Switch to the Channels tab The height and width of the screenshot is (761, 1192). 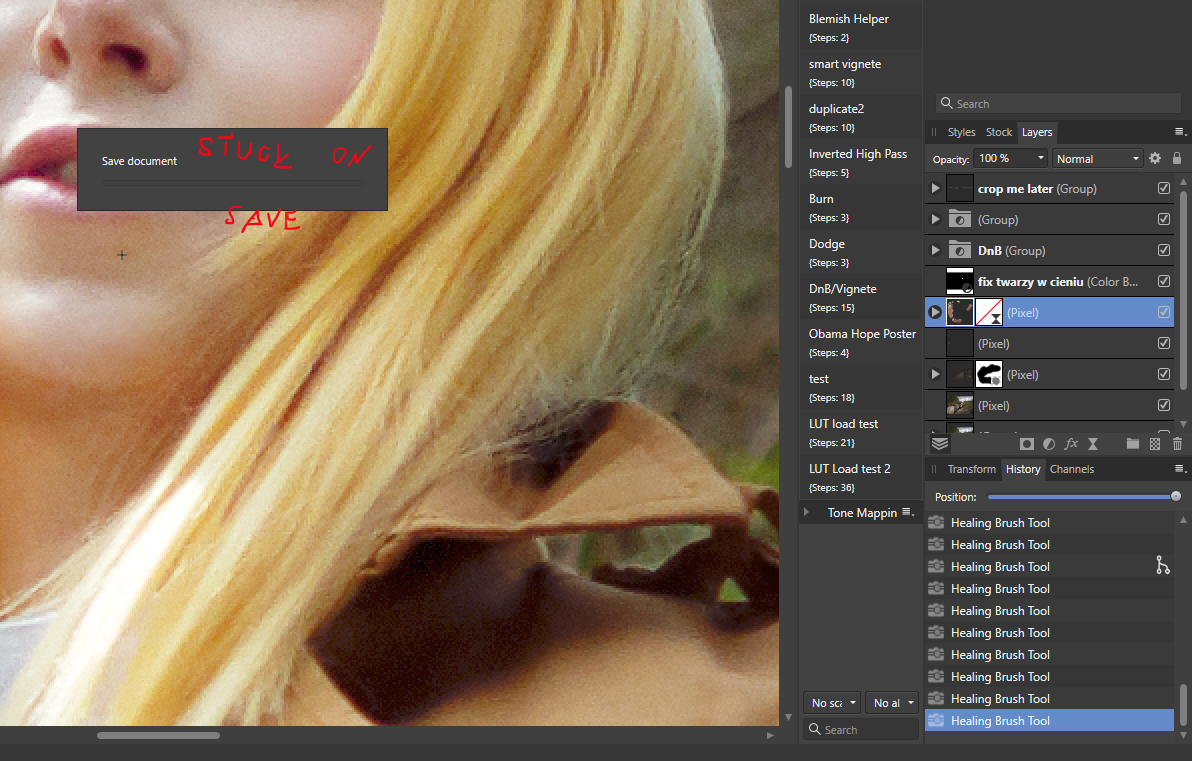(x=1072, y=468)
